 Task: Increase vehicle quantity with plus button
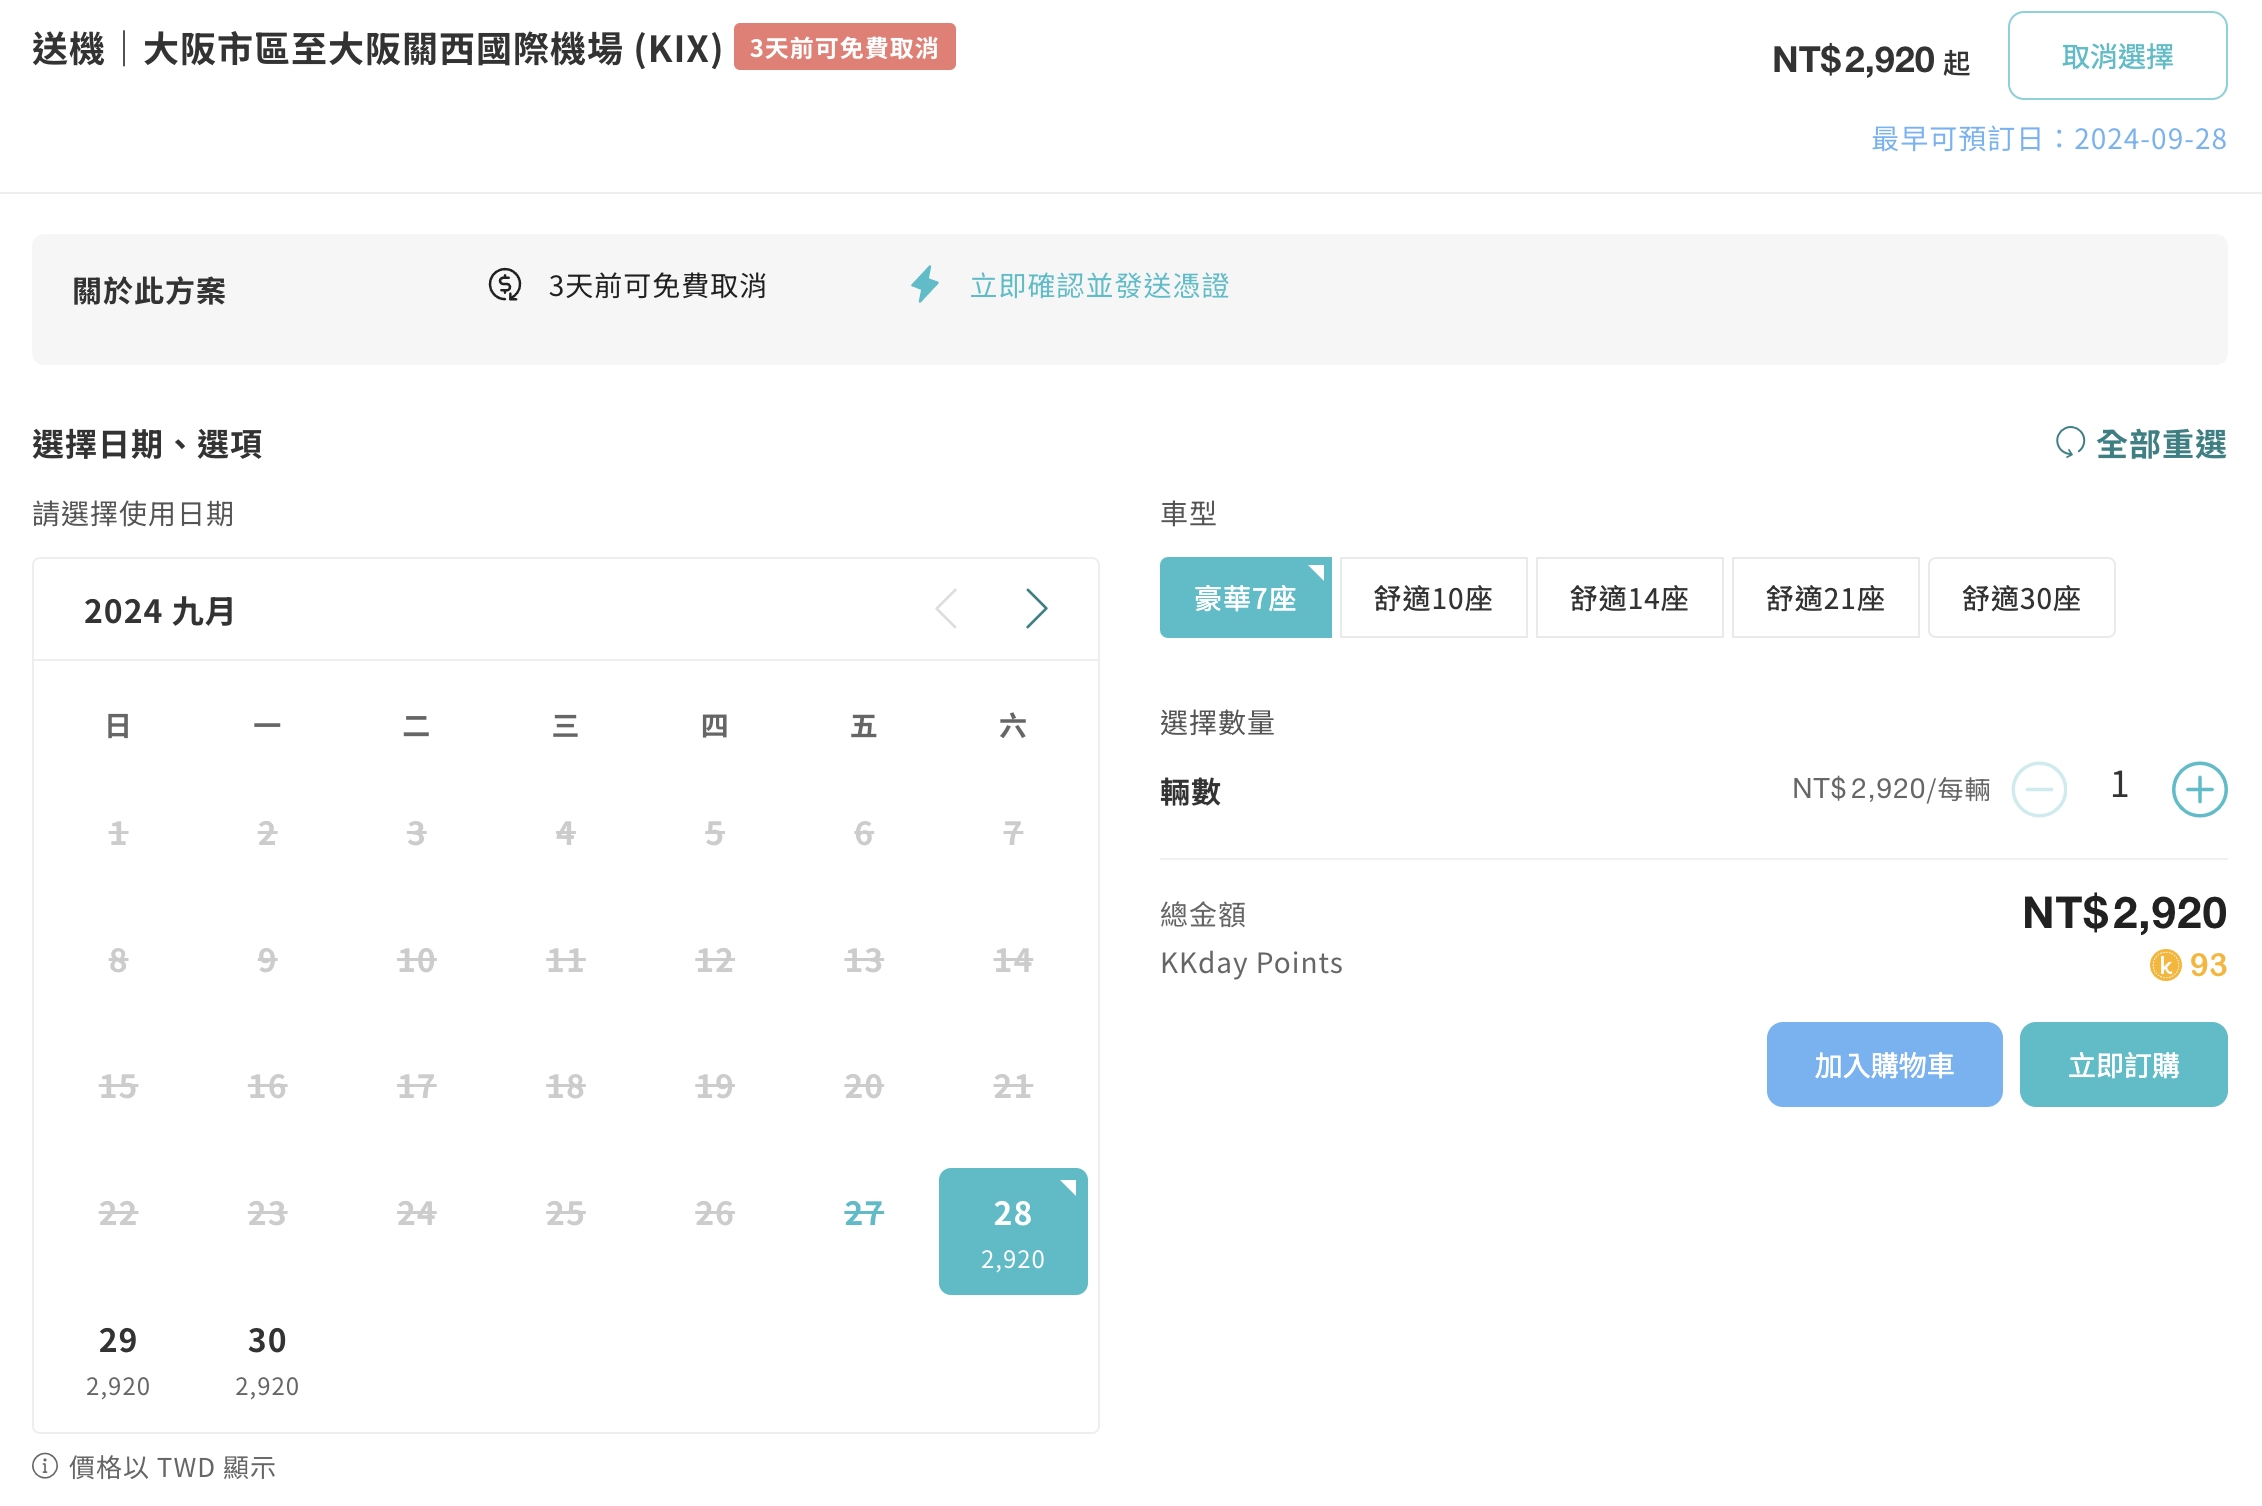[x=2199, y=789]
